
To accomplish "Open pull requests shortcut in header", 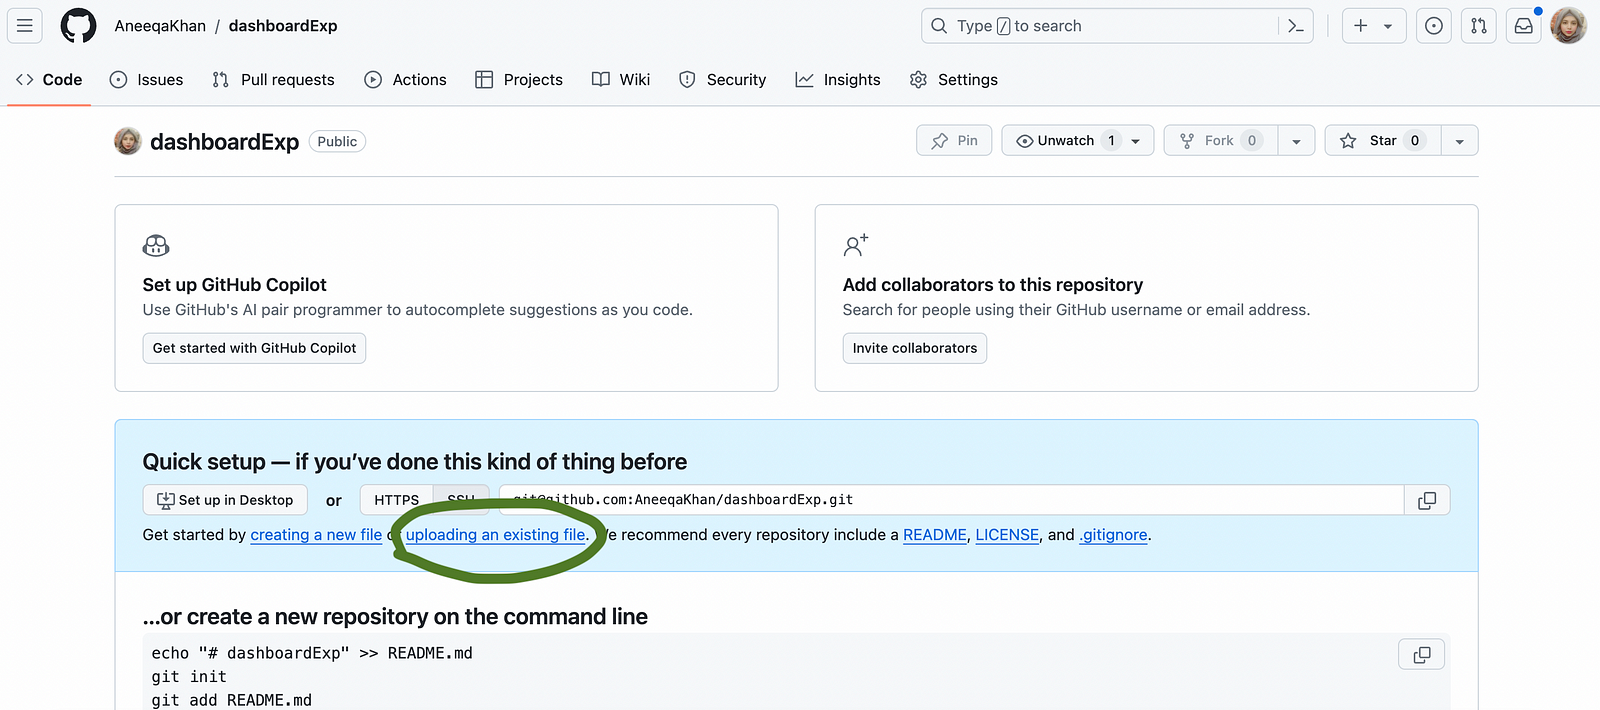I will (x=1479, y=26).
